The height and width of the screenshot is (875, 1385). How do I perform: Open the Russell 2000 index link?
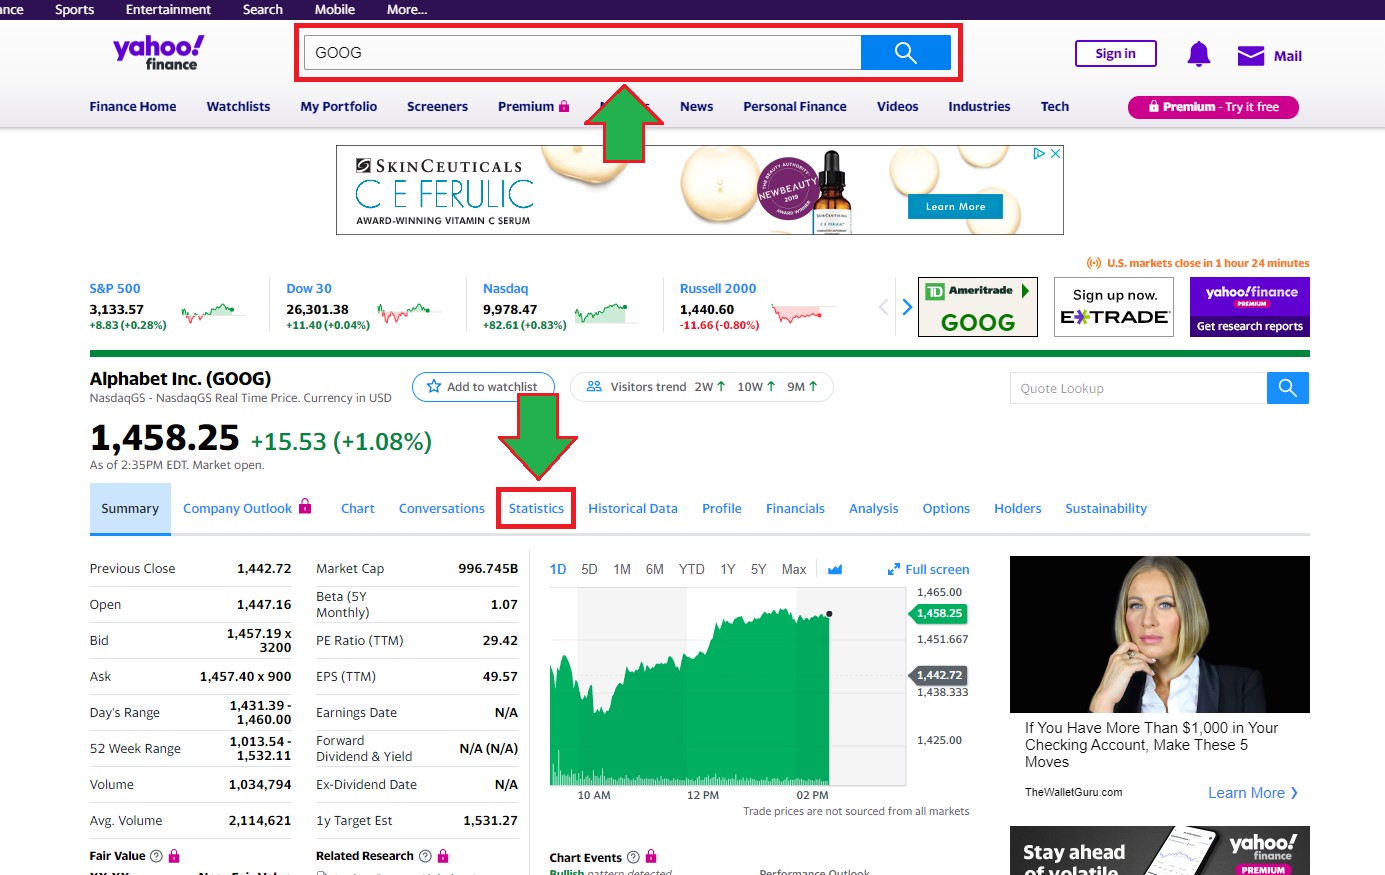tap(718, 288)
